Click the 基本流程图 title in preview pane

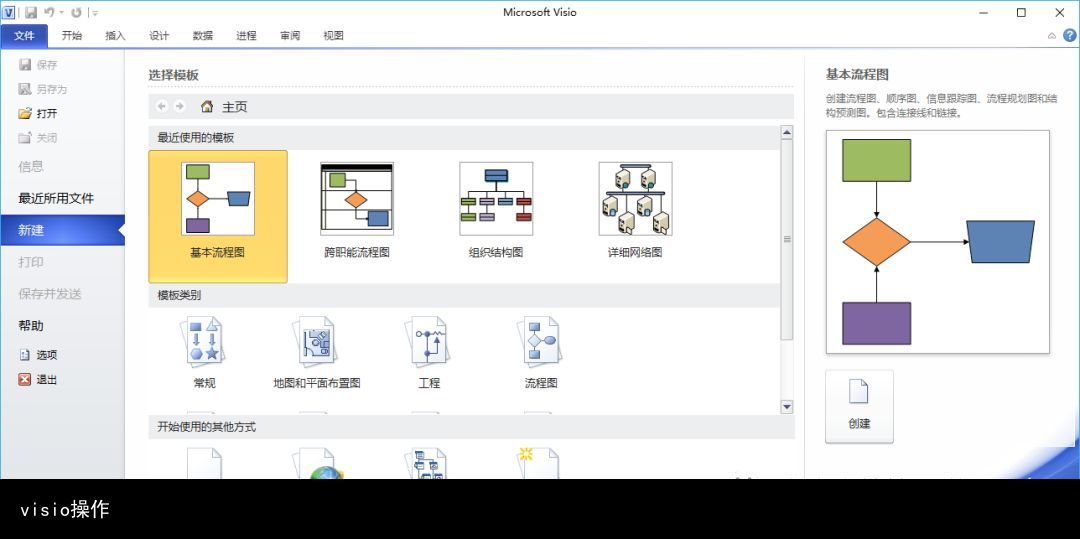pyautogui.click(x=858, y=74)
